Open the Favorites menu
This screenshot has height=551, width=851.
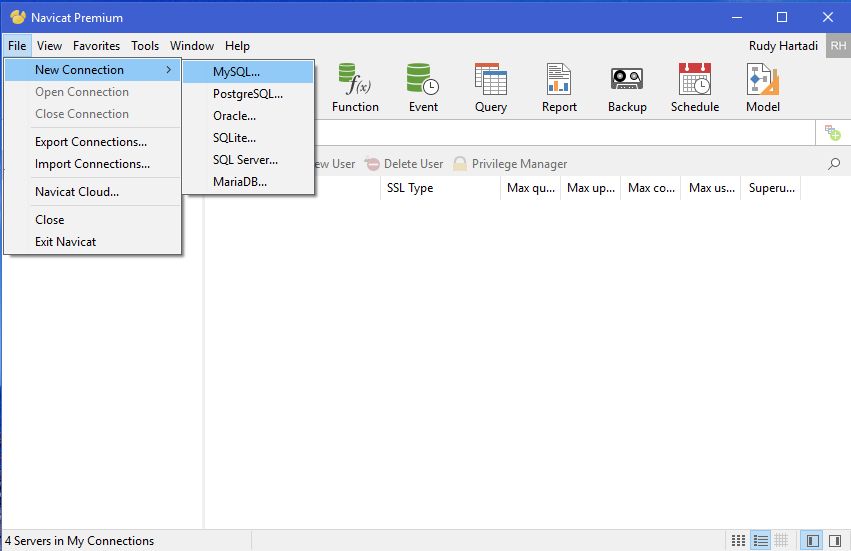[96, 46]
